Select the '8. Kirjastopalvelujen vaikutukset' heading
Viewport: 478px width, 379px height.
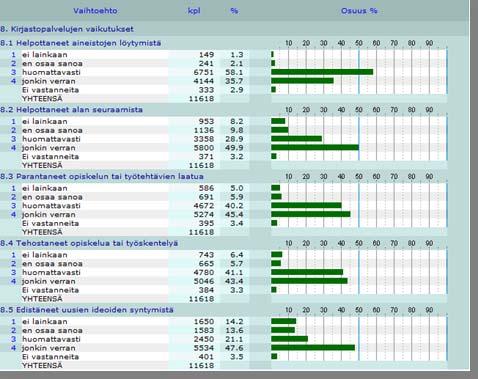67,29
